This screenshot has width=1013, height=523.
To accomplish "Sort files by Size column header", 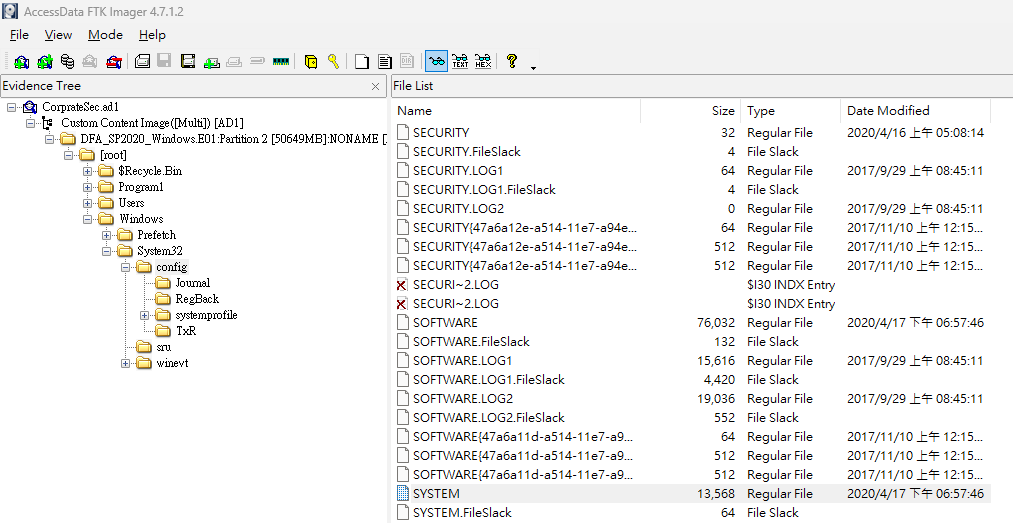I will click(691, 110).
